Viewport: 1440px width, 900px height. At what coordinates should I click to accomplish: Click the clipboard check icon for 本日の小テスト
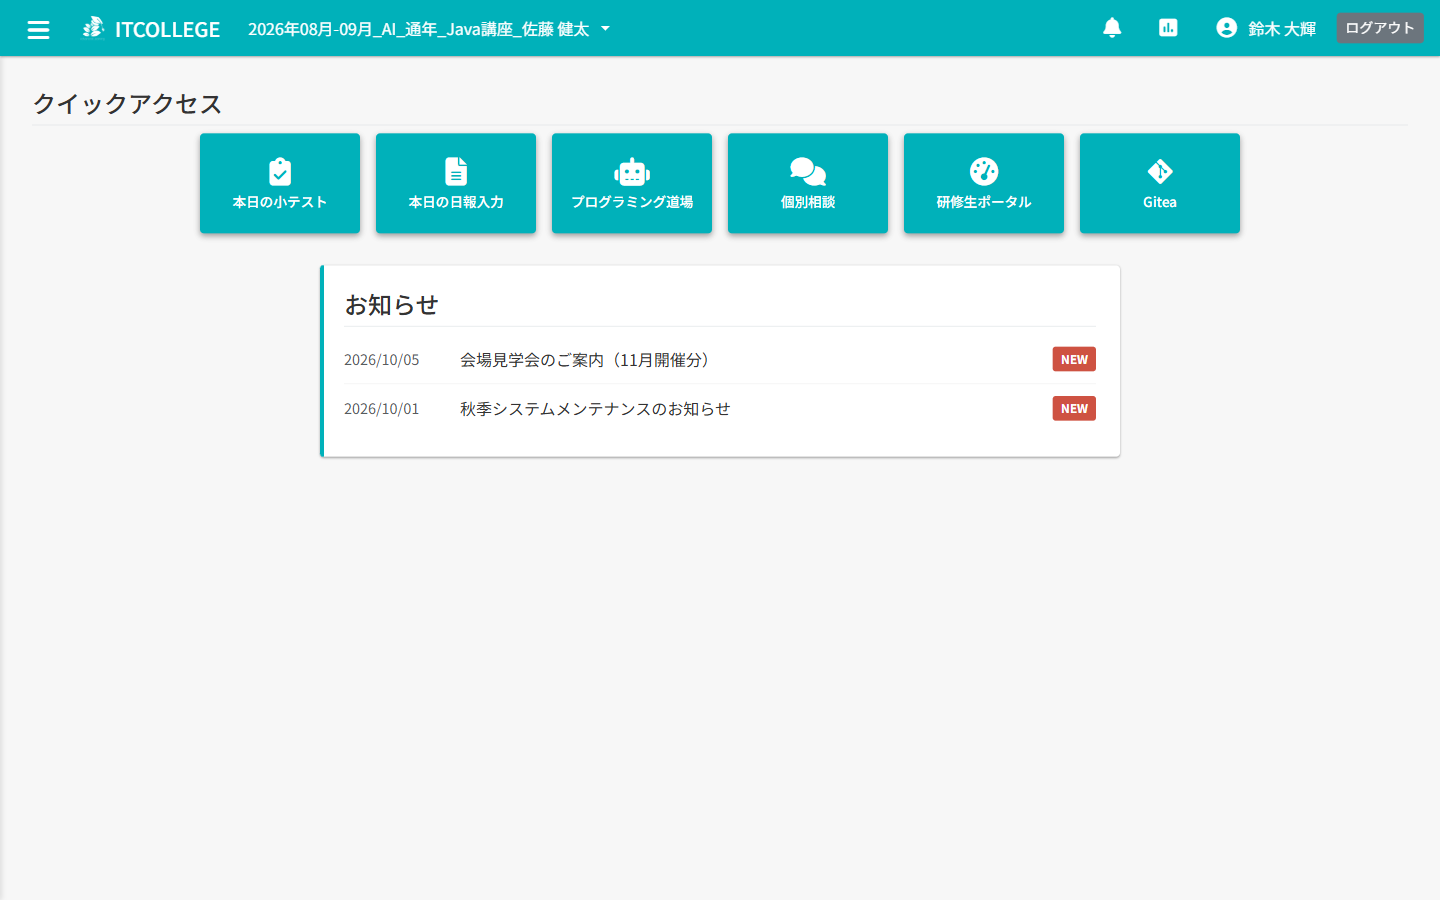(280, 172)
